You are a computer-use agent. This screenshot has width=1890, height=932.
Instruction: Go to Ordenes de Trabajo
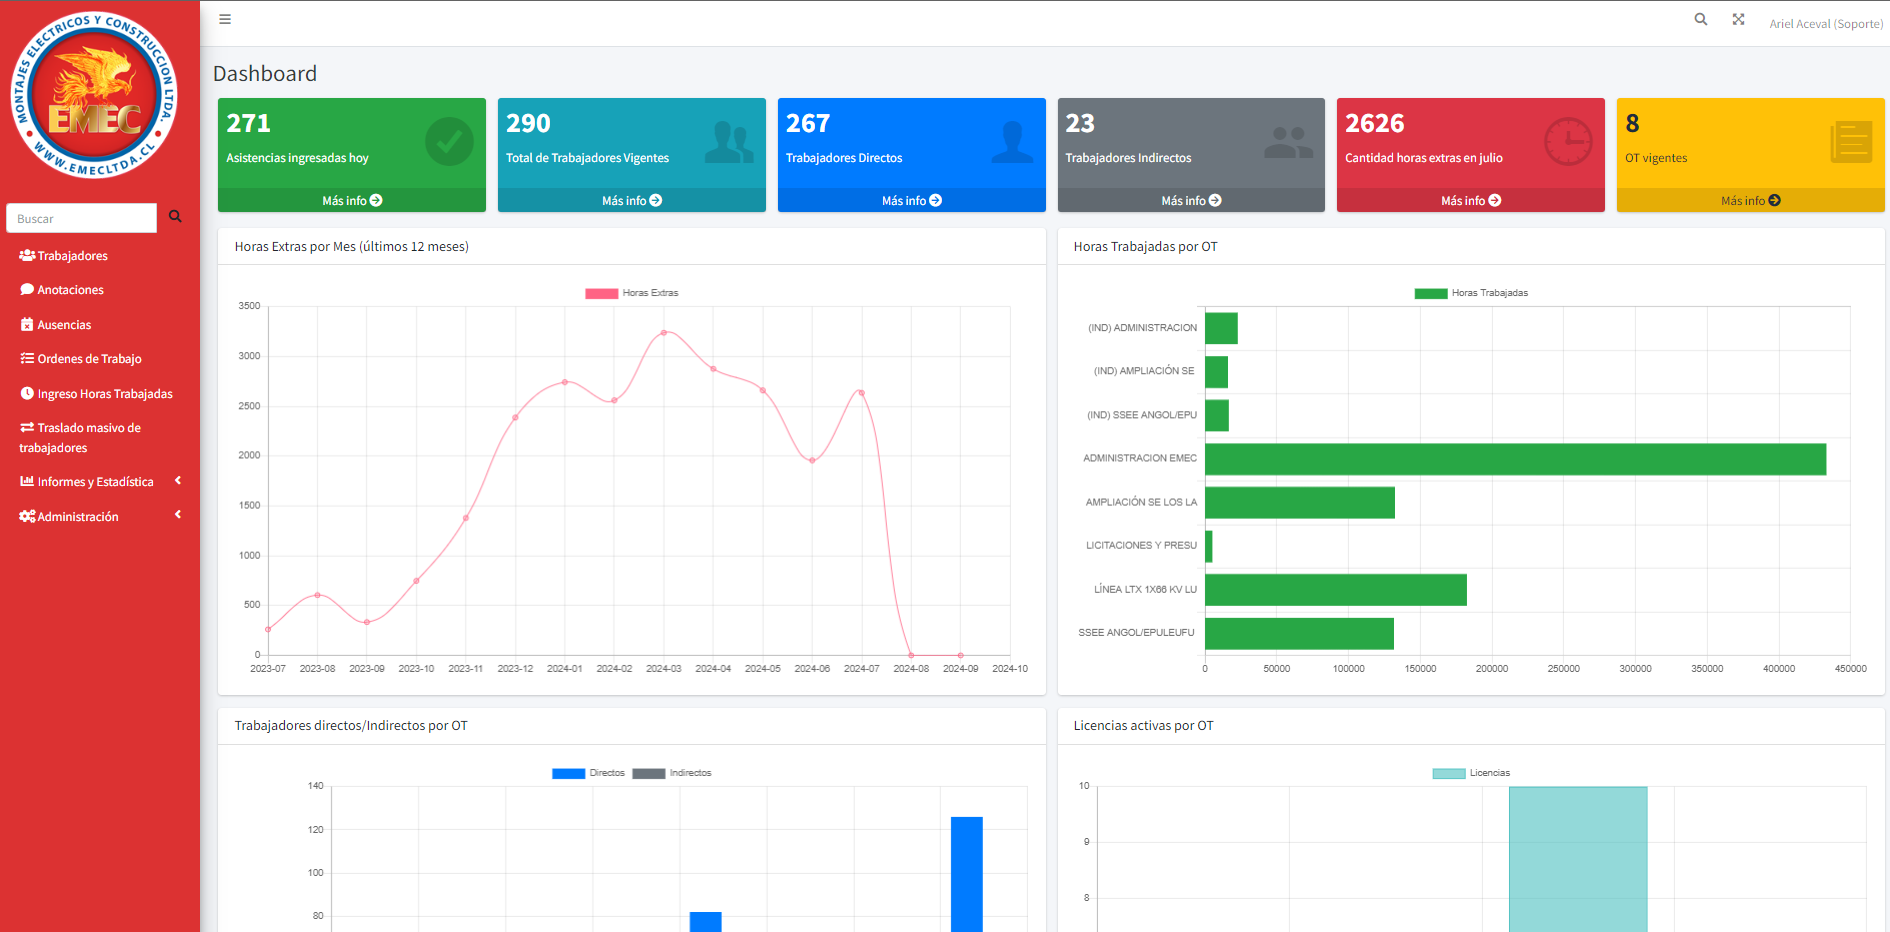pyautogui.click(x=89, y=359)
